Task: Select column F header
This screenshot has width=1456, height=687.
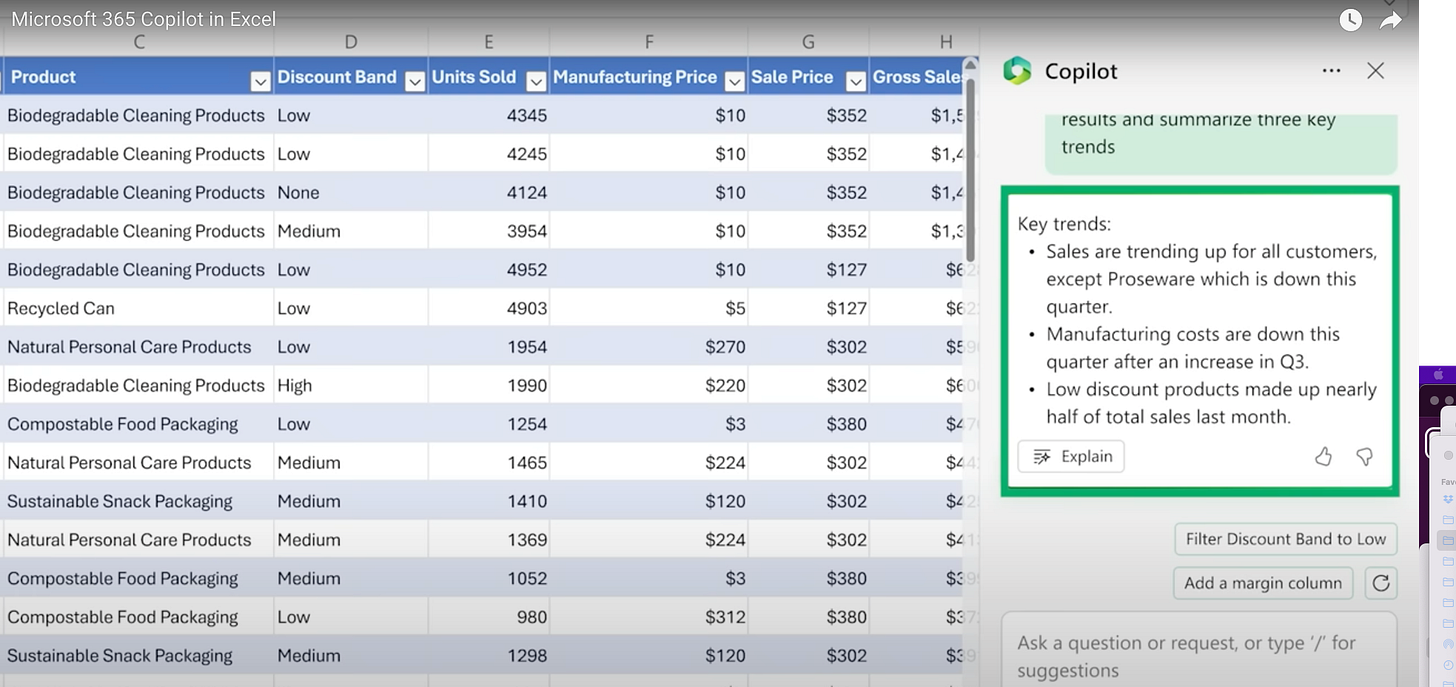Action: [649, 42]
